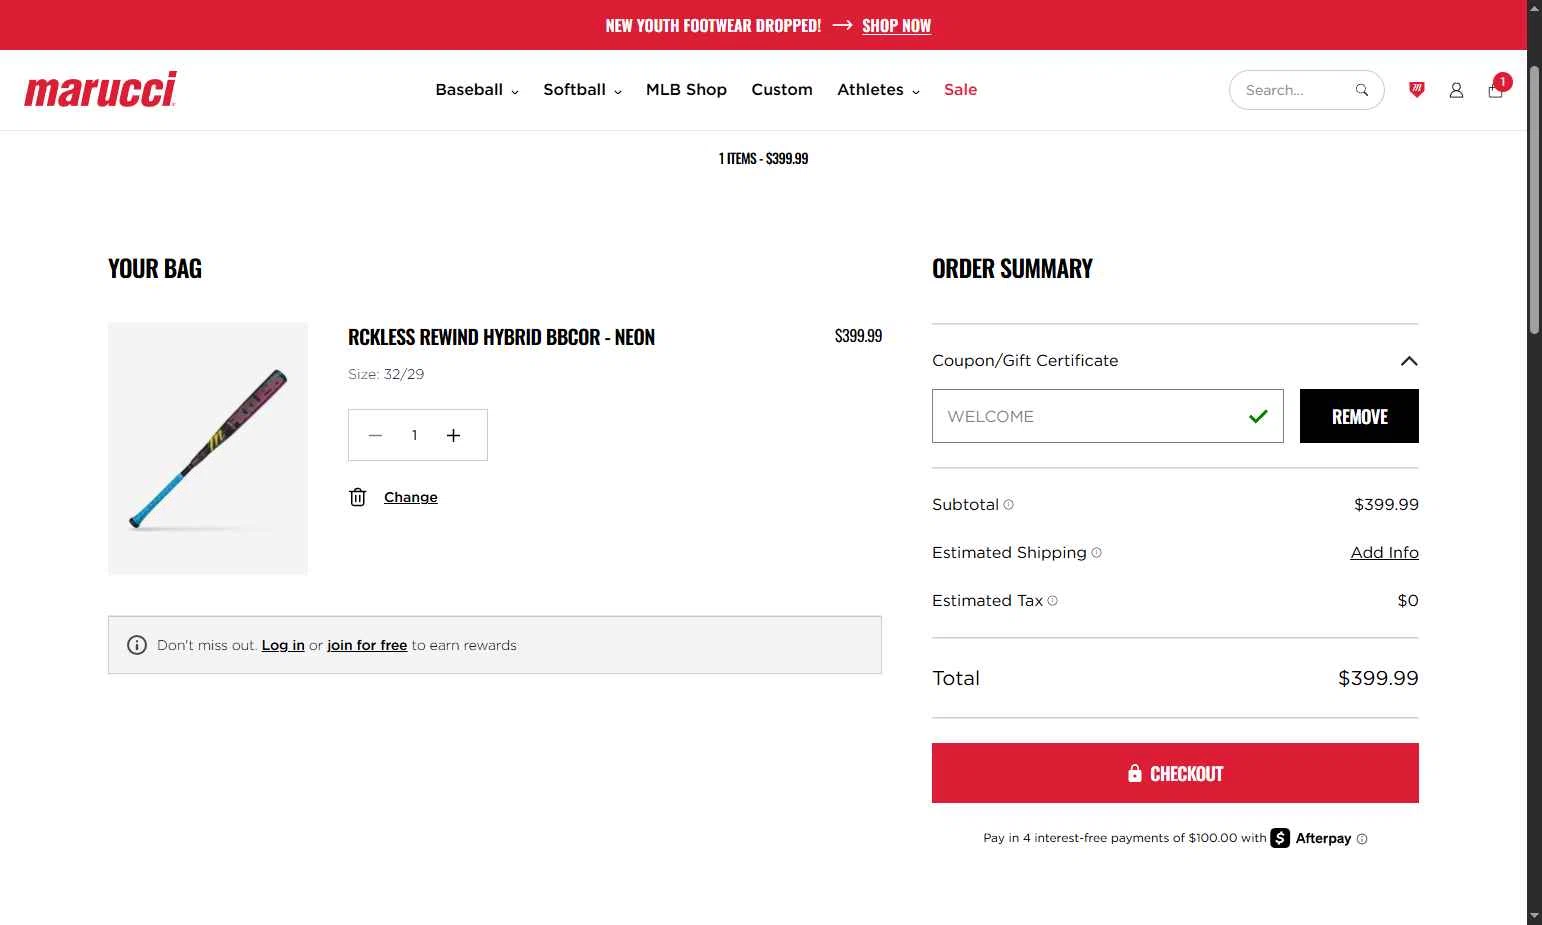Viewport: 1542px width, 925px height.
Task: Open the account profile icon
Action: [1456, 90]
